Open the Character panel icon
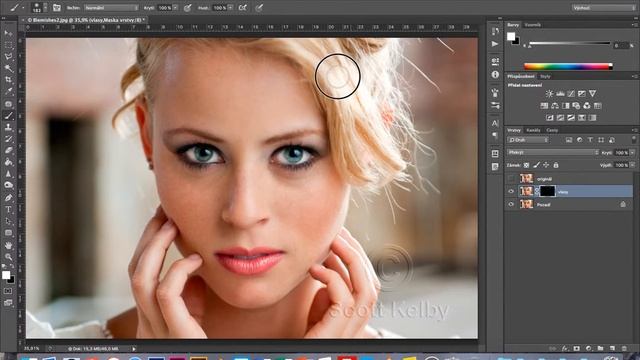 click(x=495, y=123)
